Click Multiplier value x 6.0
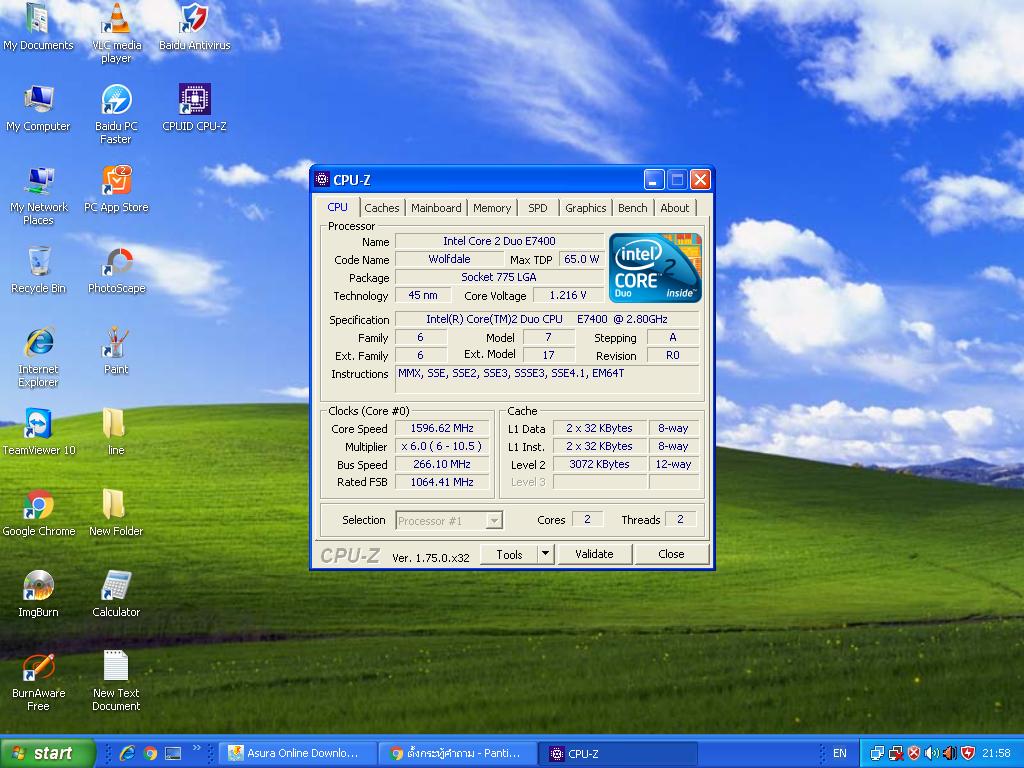The width and height of the screenshot is (1024, 768). click(x=442, y=446)
